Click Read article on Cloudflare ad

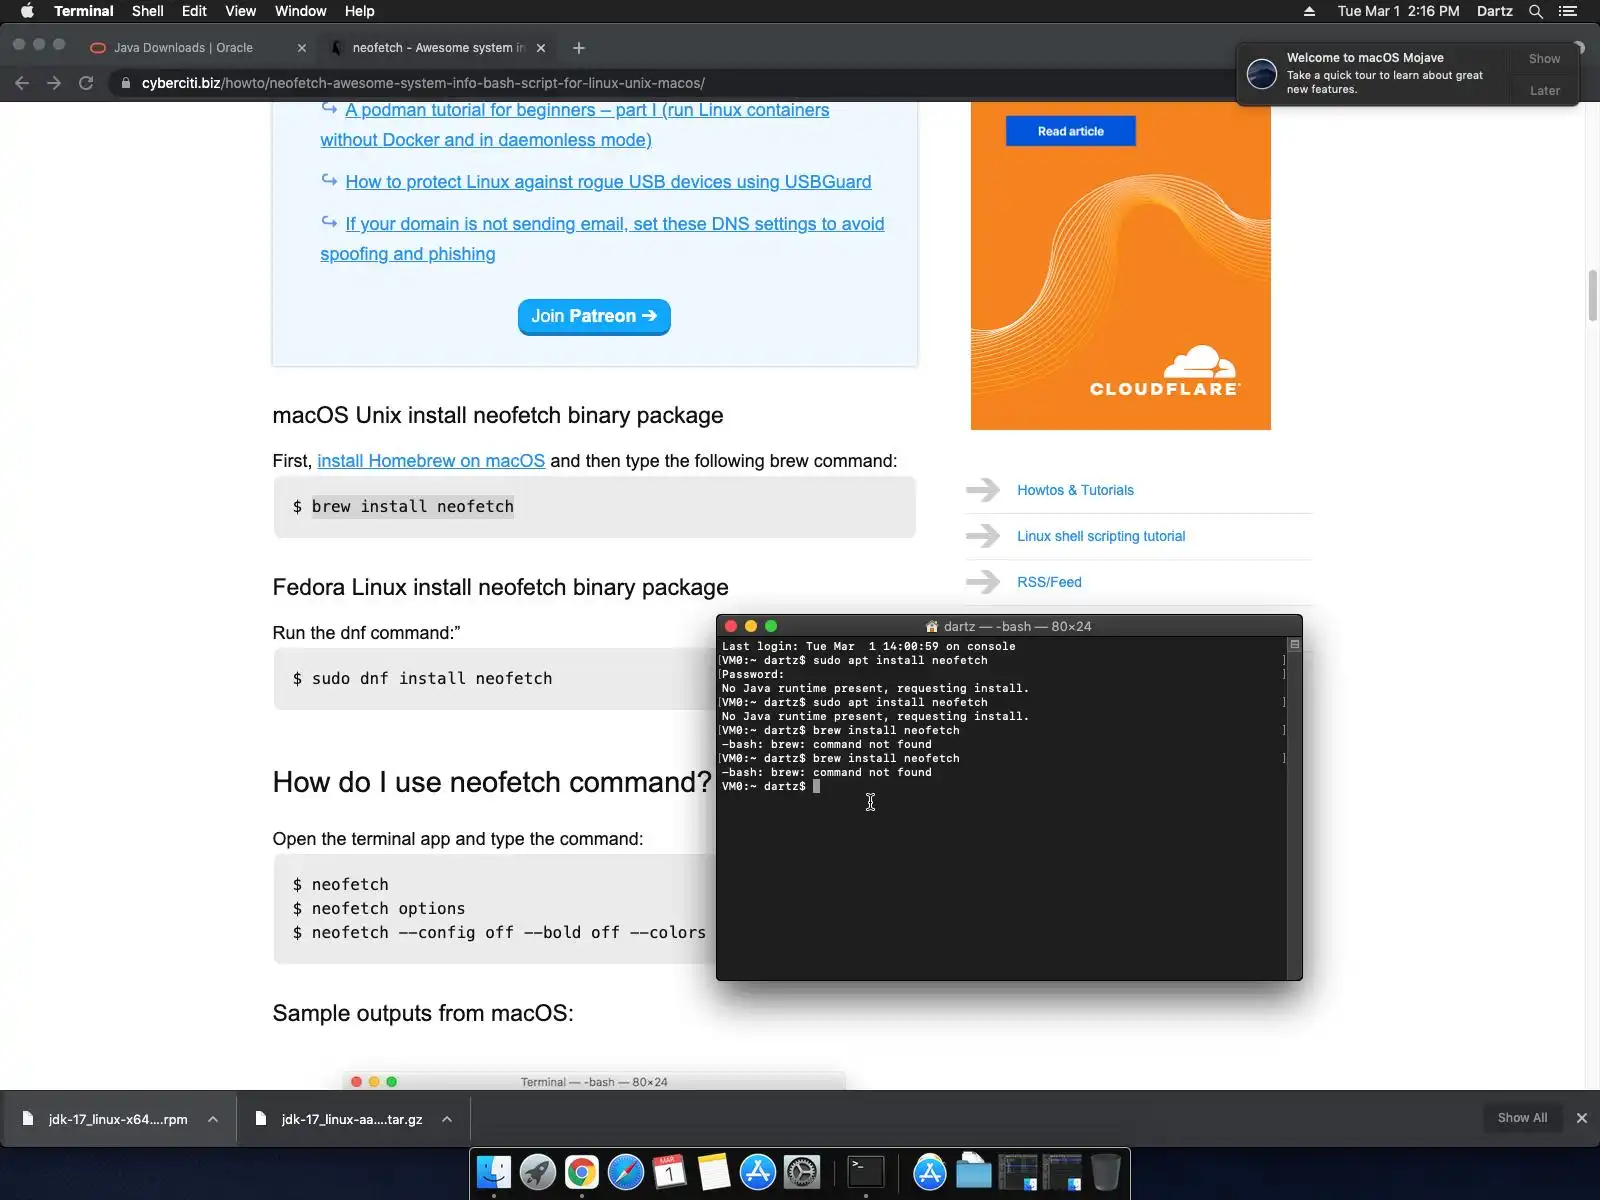click(x=1070, y=131)
